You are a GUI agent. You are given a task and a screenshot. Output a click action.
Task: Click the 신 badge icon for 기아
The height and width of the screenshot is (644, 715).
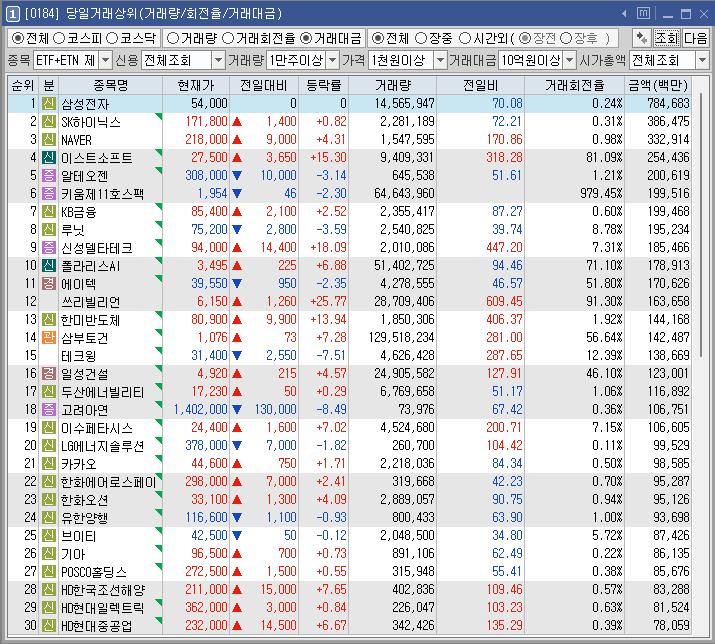(49, 553)
